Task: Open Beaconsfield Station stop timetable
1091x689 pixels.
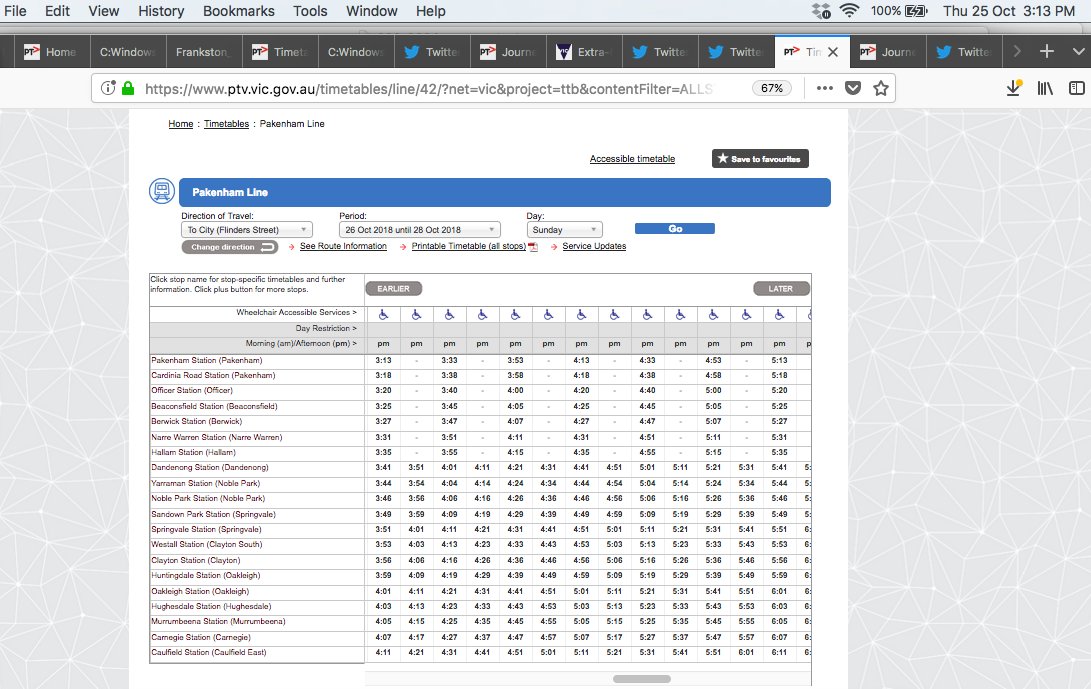Action: coord(214,406)
